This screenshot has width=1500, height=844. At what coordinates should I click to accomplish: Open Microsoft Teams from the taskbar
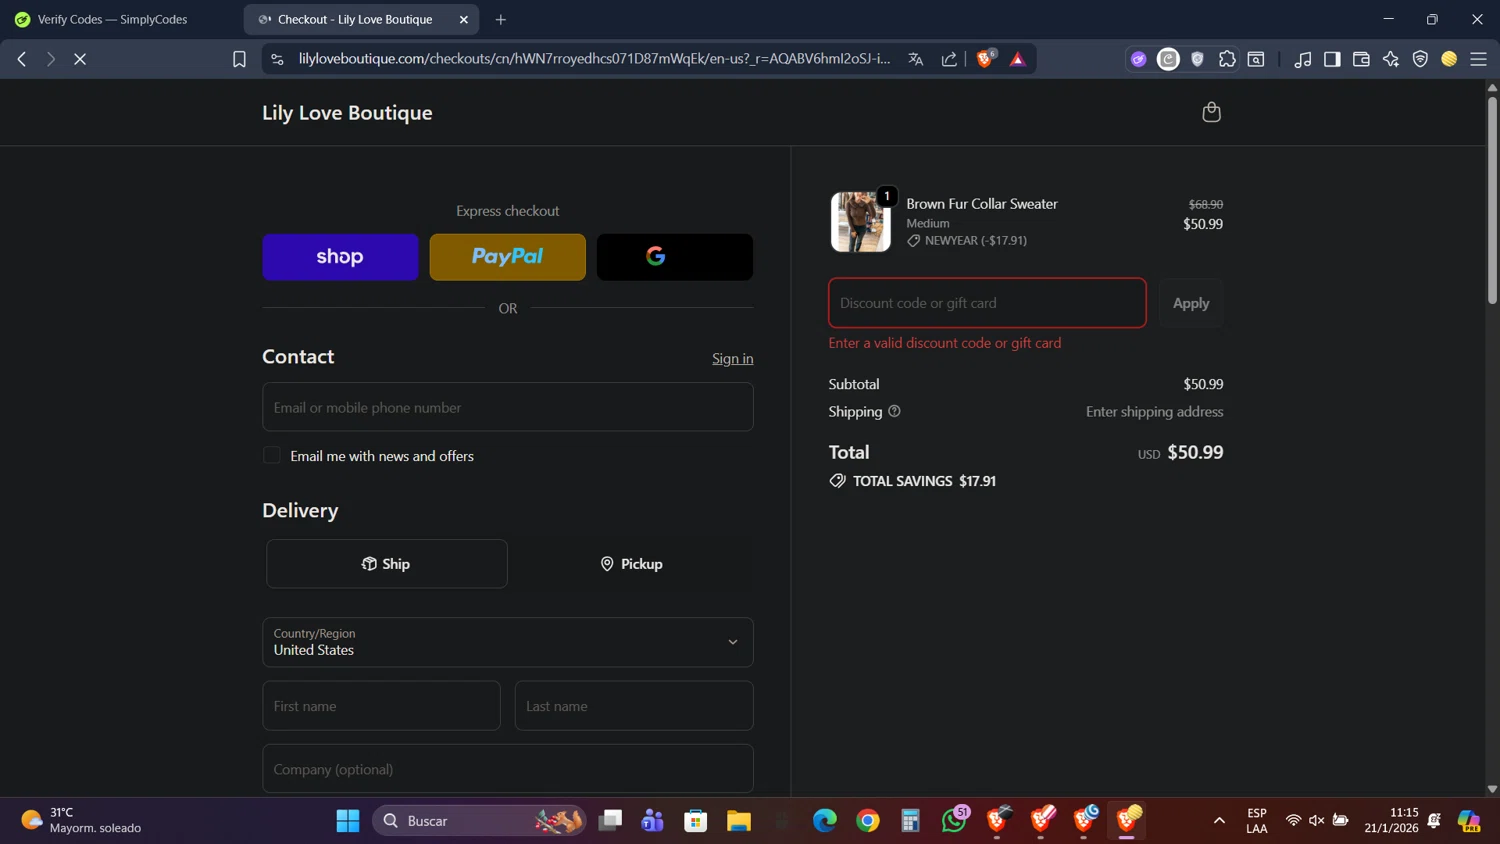[653, 821]
